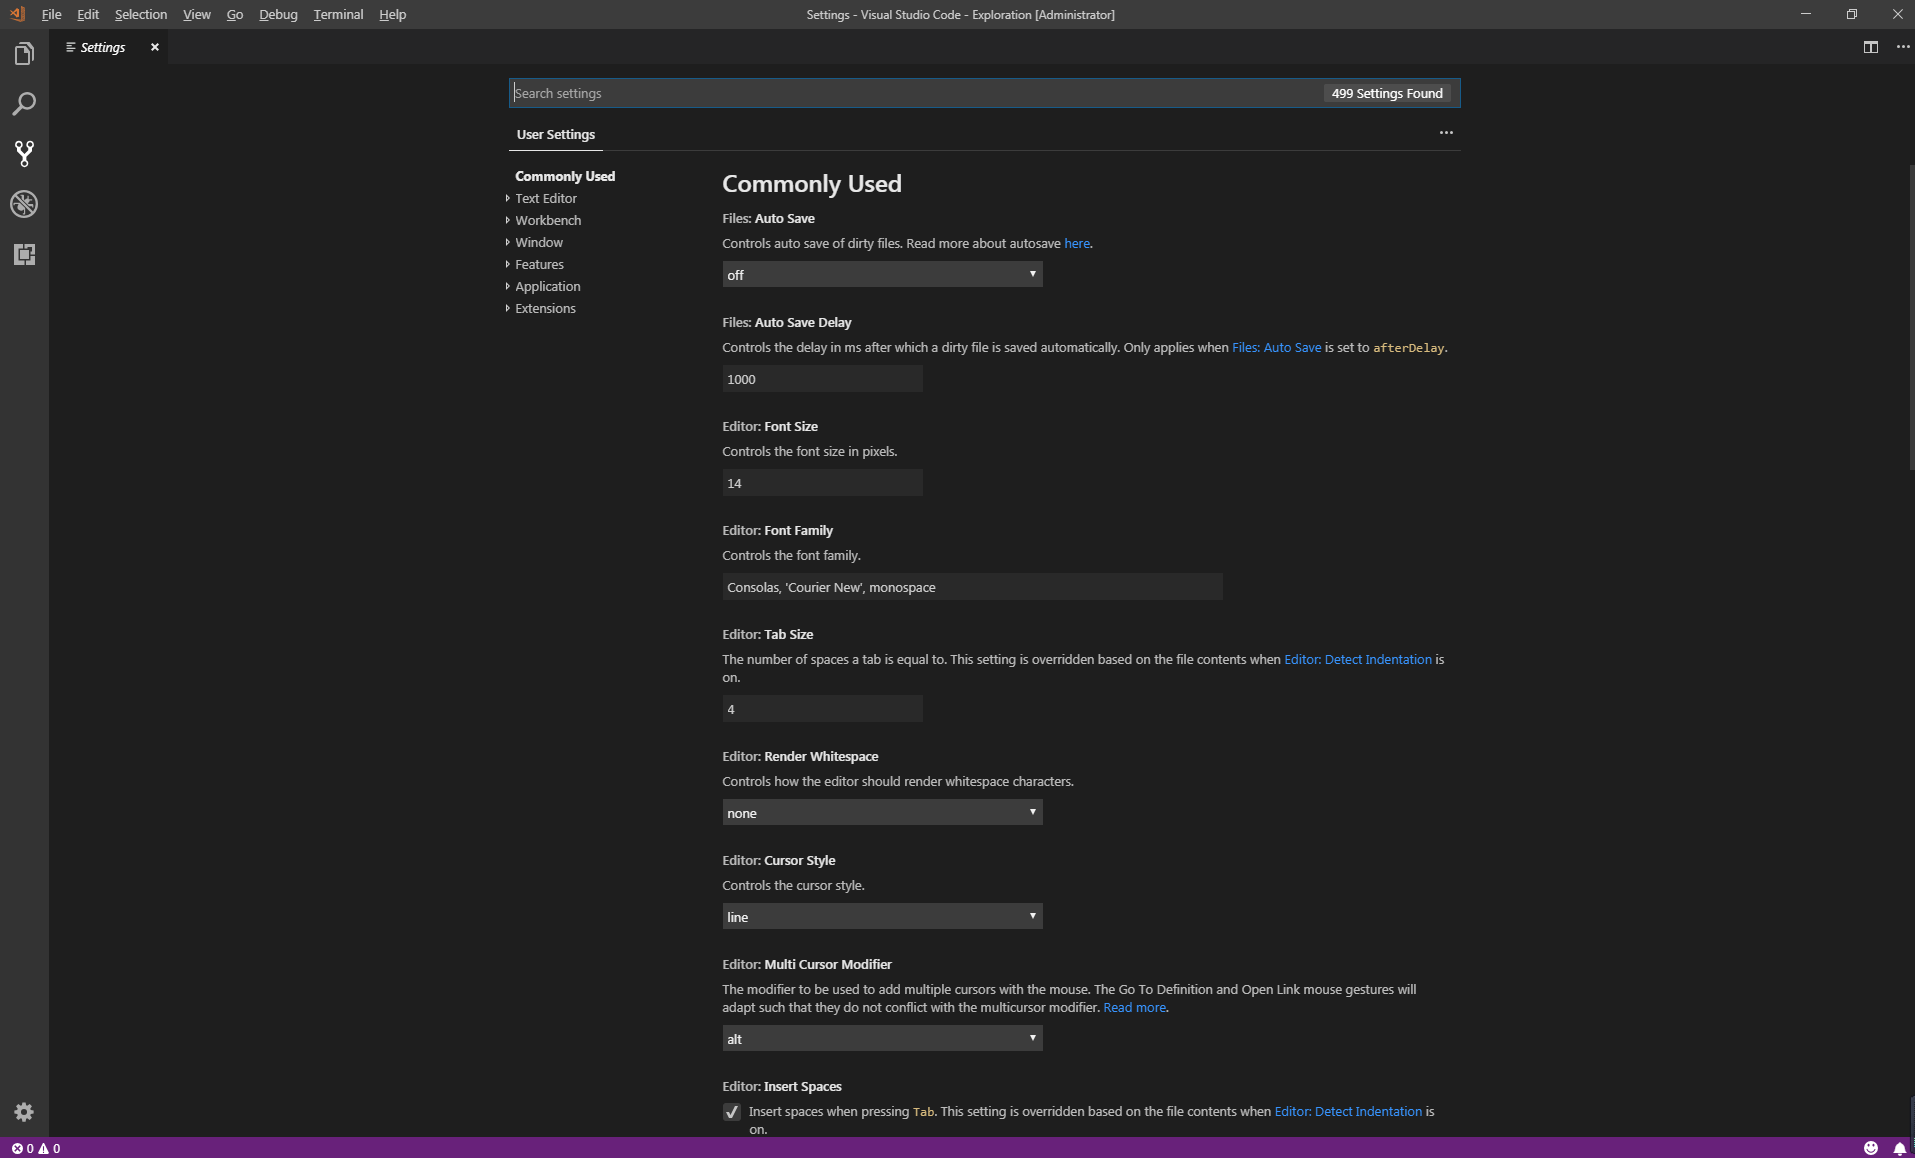Switch to the User Settings tab

click(x=555, y=134)
